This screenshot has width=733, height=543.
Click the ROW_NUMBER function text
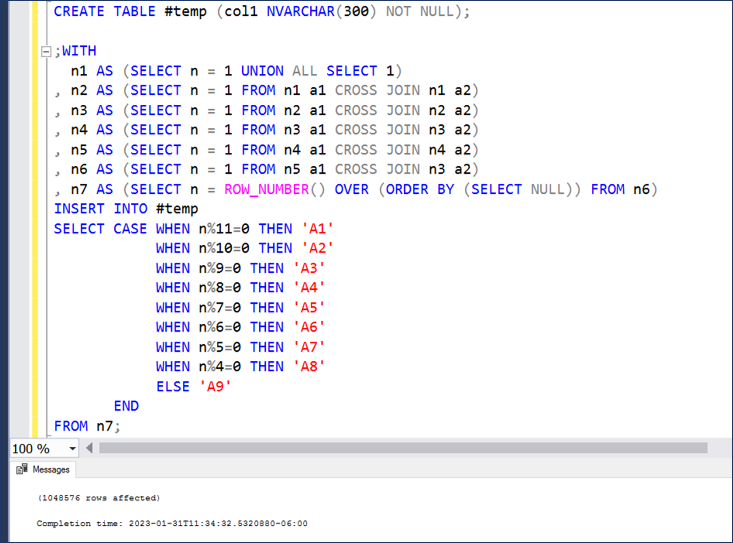tap(266, 189)
